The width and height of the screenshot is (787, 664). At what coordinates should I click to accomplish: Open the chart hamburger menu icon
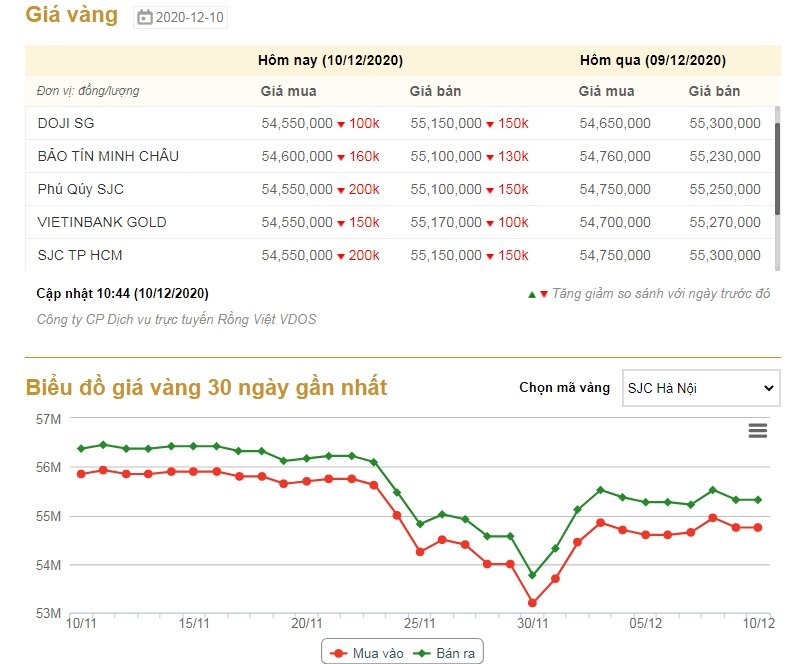click(757, 431)
